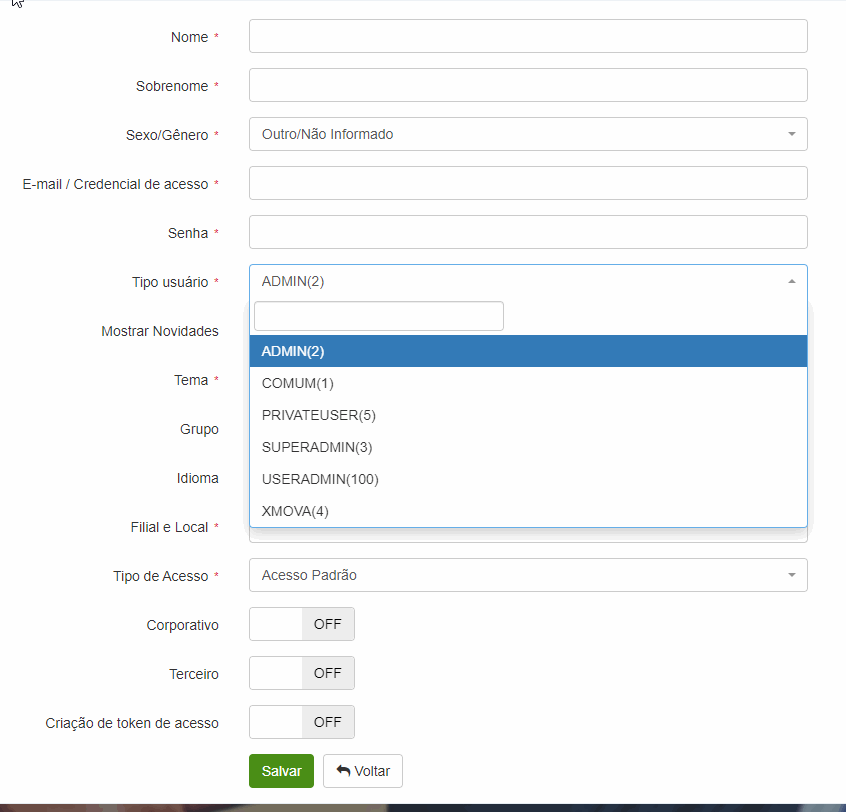846x812 pixels.
Task: Open the Tipo de Acesso dropdown
Action: 527,575
